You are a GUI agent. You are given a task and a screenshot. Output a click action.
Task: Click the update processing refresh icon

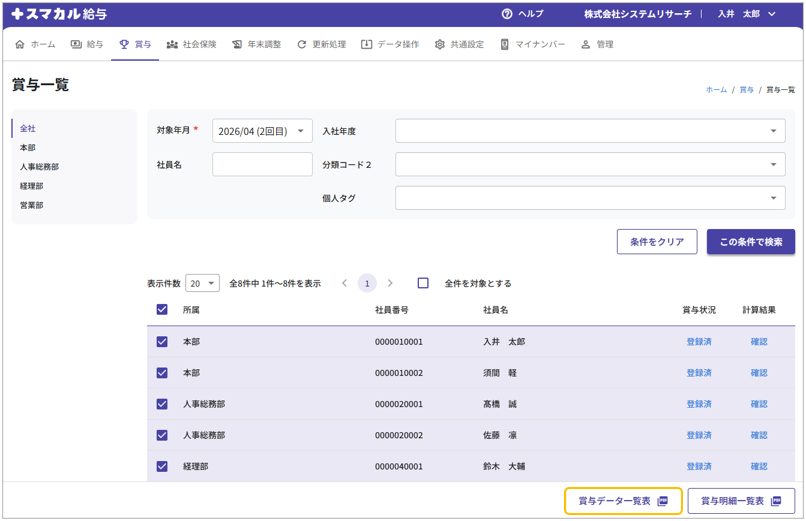(x=302, y=45)
